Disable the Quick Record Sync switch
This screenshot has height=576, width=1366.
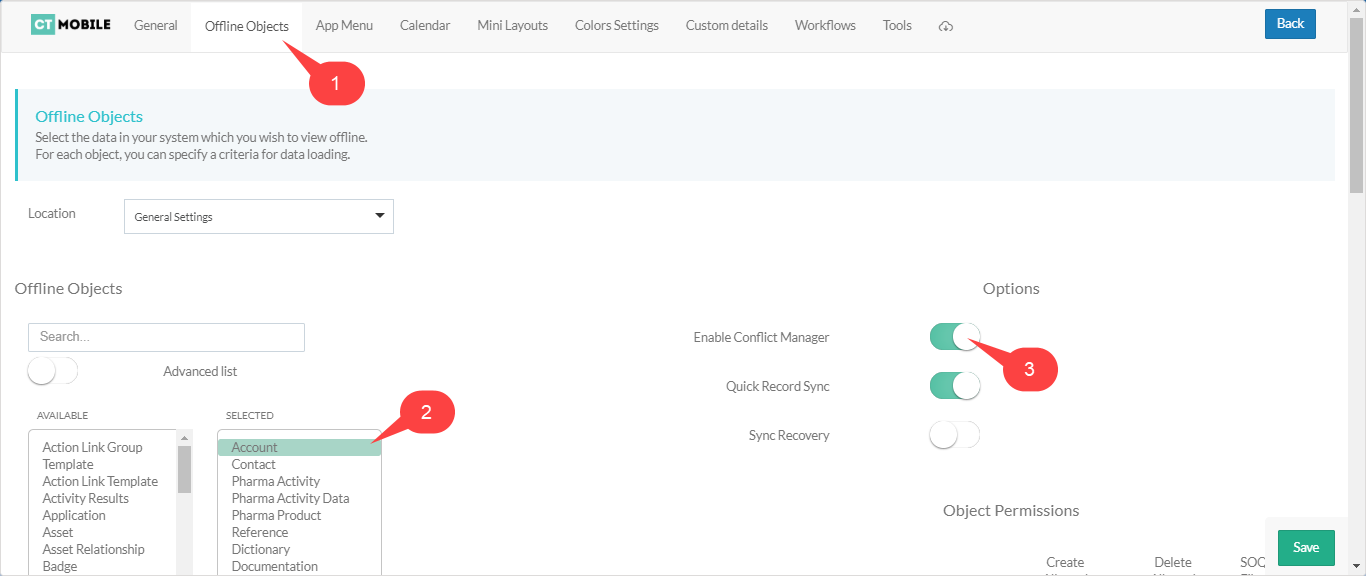954,386
